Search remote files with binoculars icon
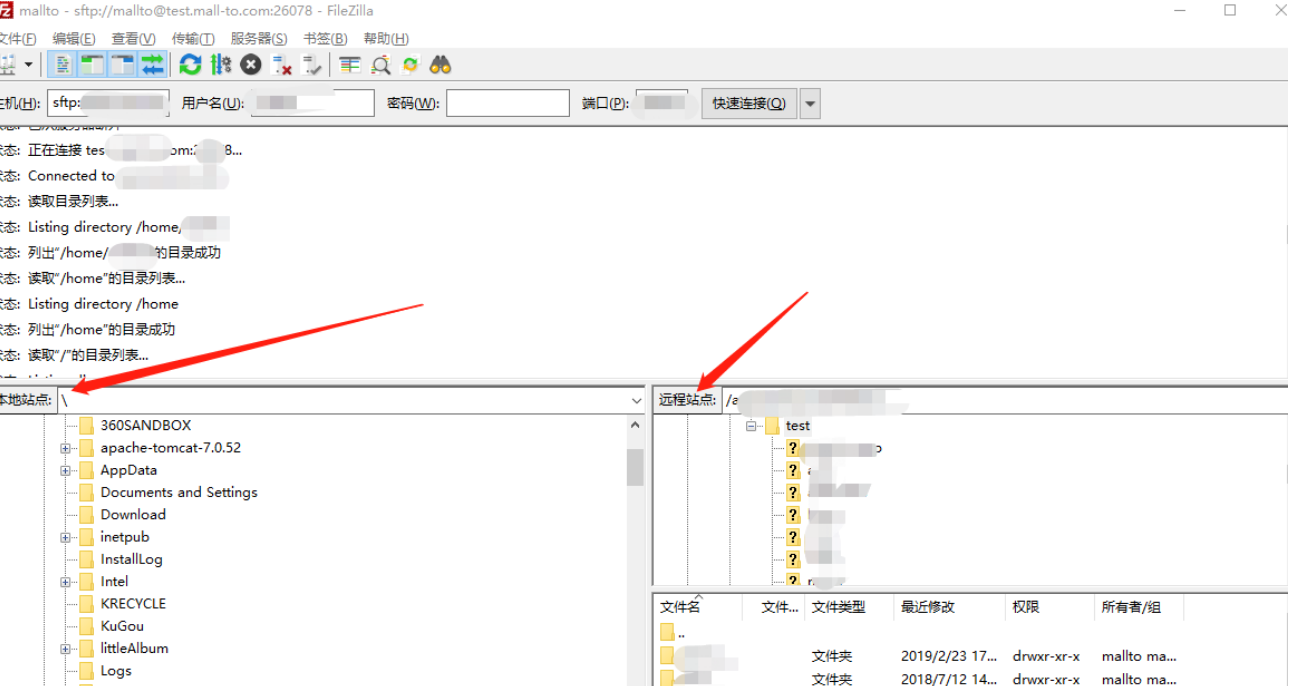Screen dimensions: 1294x686 tap(441, 65)
